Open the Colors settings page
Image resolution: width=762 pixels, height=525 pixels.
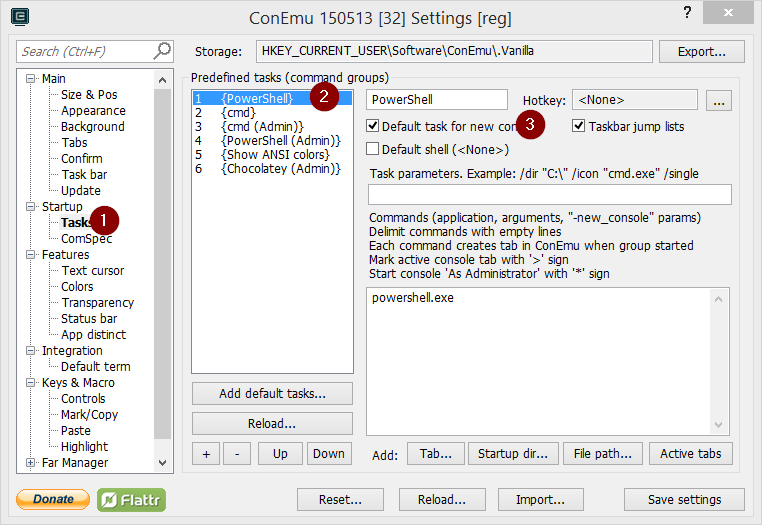point(77,287)
